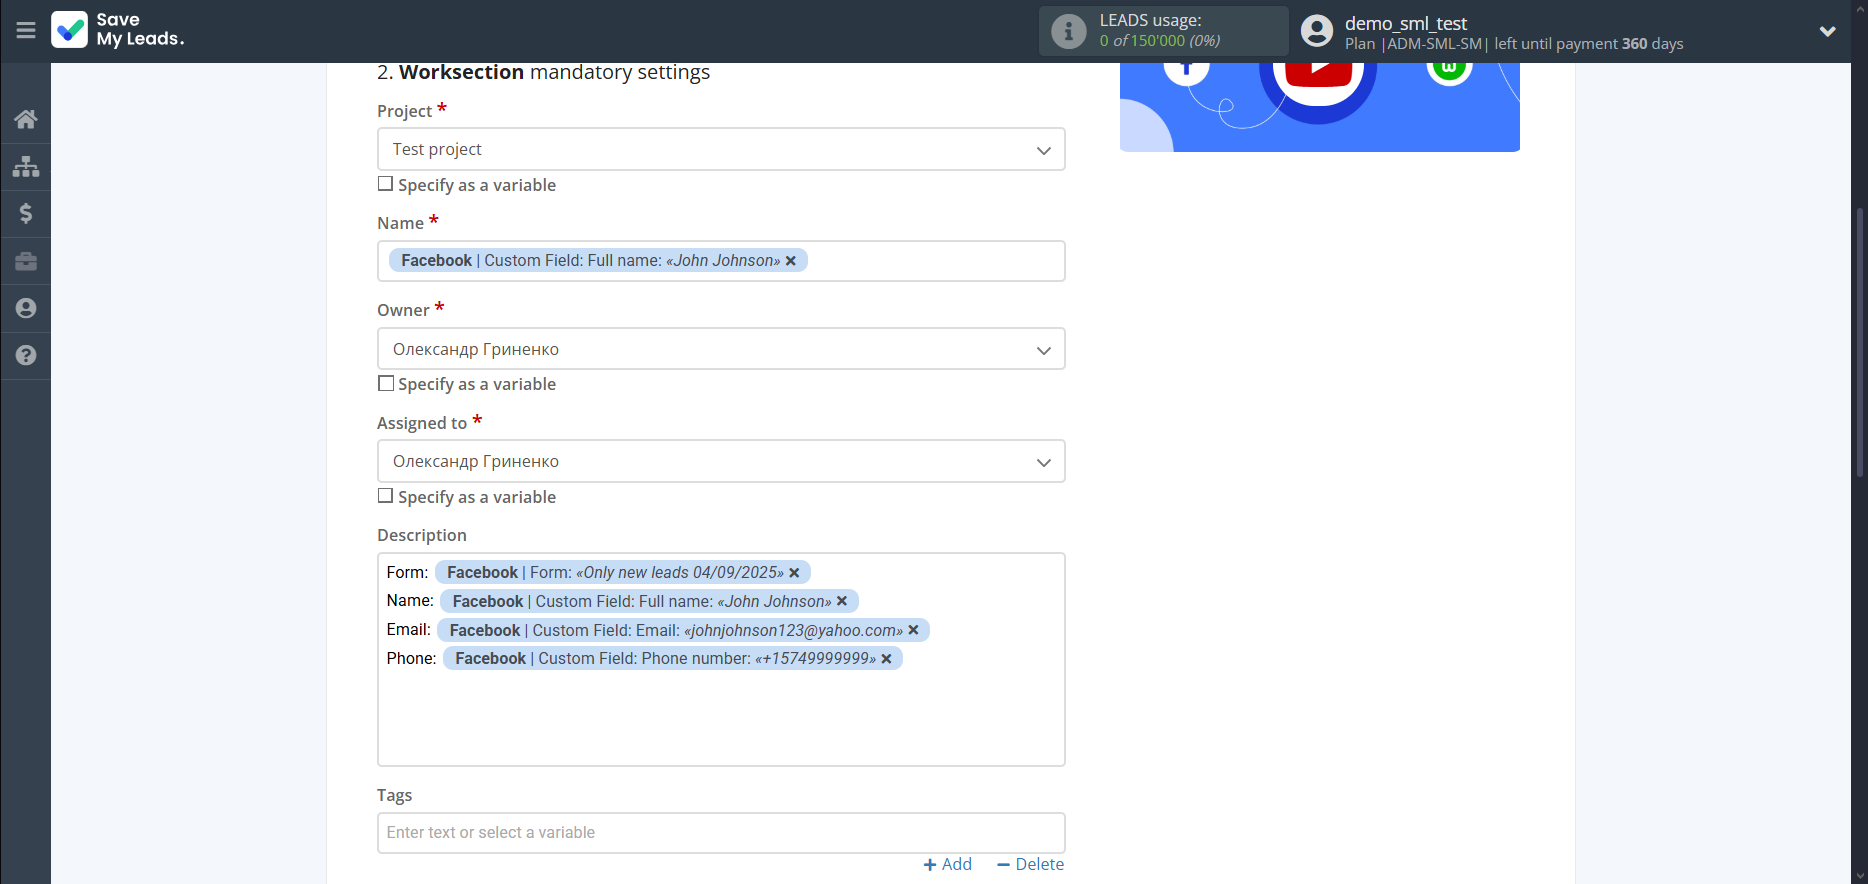The image size is (1868, 884).
Task: Open the Owner dropdown
Action: click(x=720, y=349)
